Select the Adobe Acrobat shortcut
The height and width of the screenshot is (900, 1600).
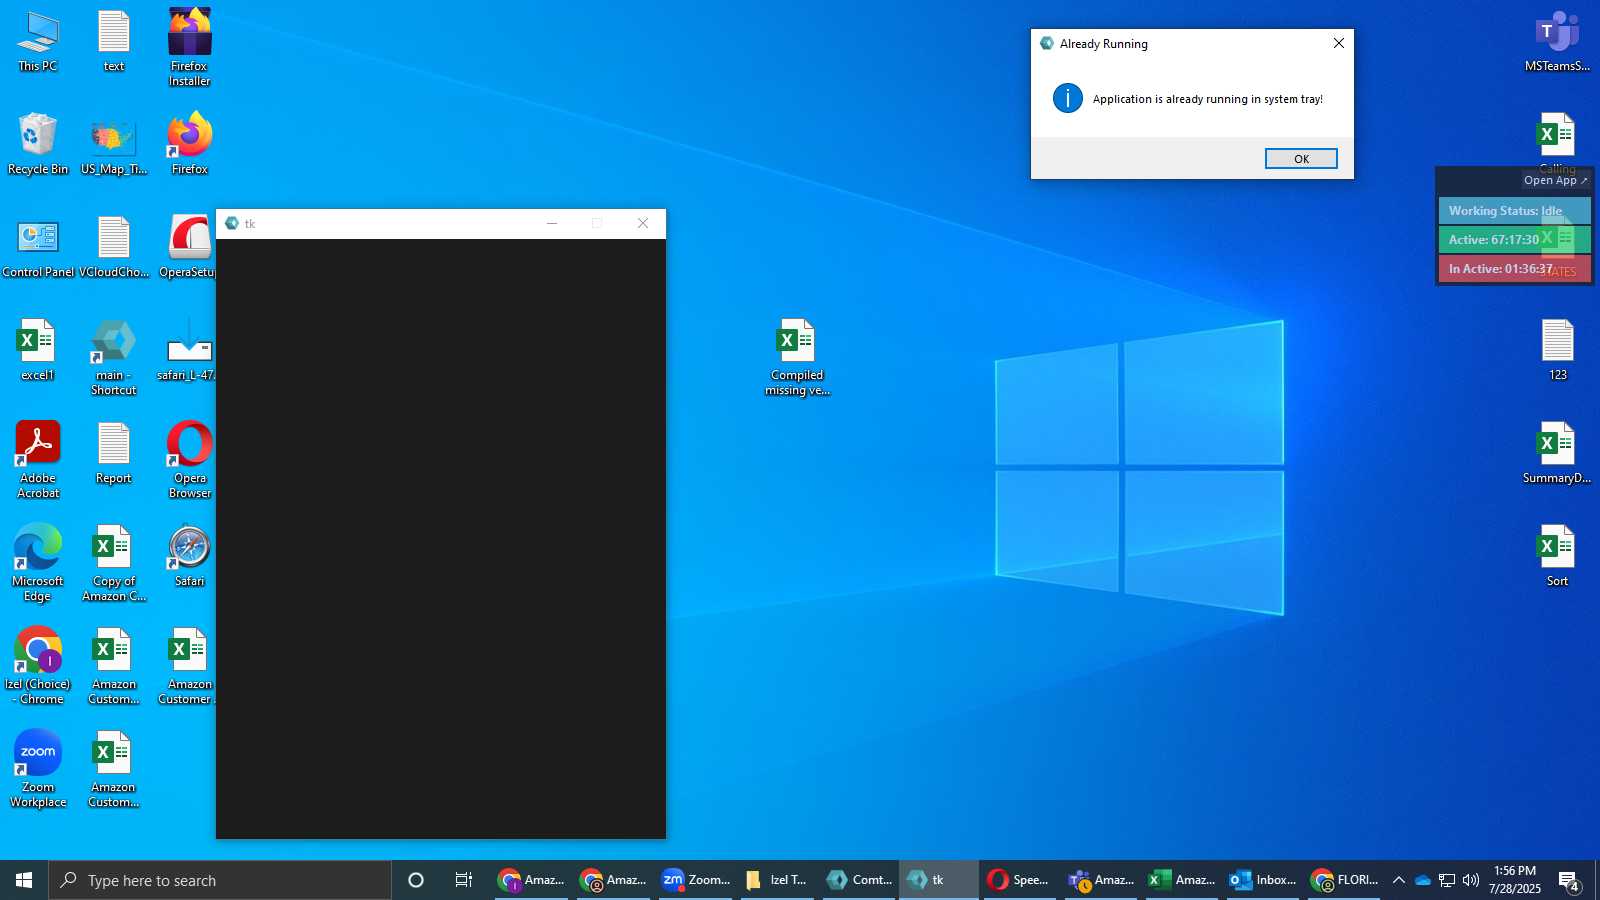(x=38, y=461)
